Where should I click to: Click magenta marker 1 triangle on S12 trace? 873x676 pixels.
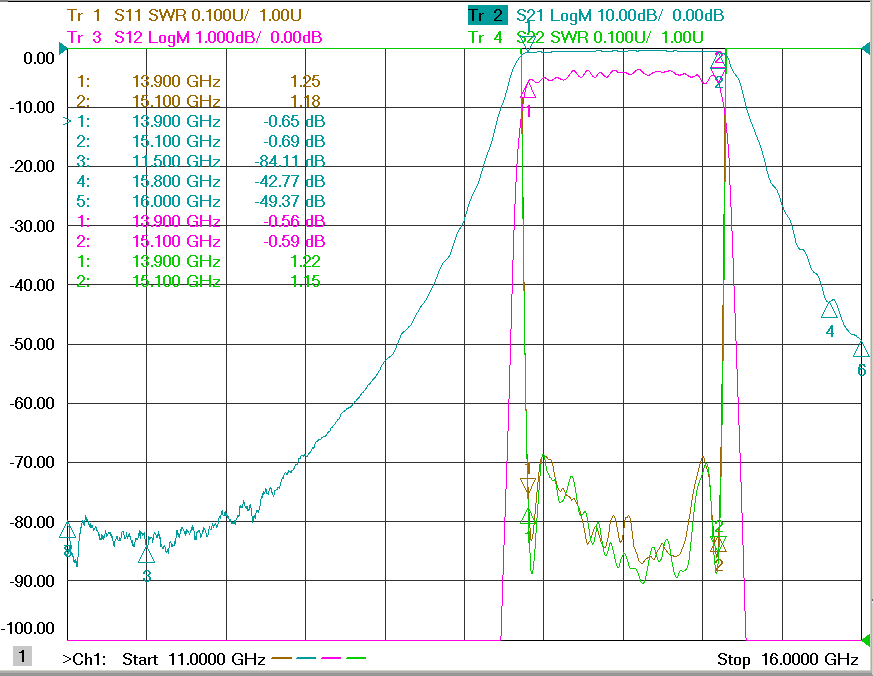528,89
